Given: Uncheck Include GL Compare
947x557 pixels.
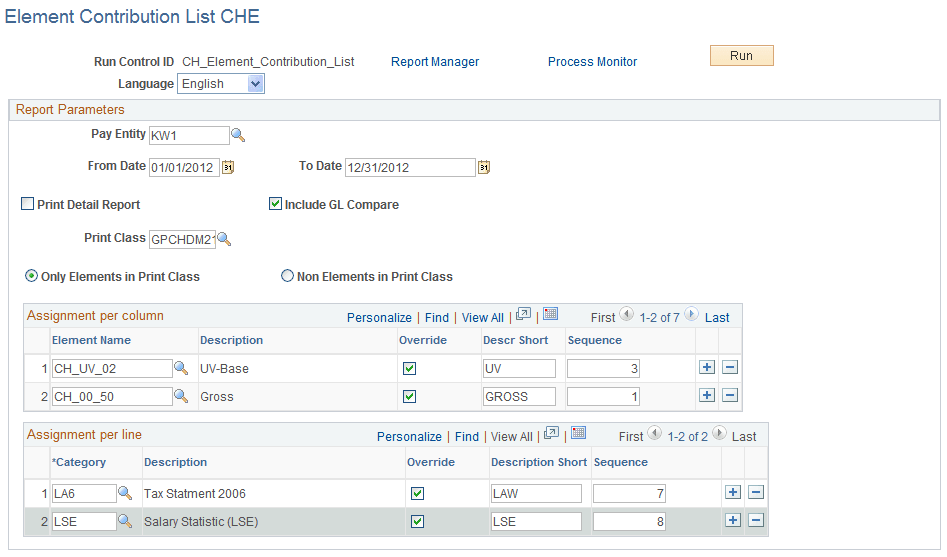Looking at the screenshot, I should pyautogui.click(x=275, y=204).
